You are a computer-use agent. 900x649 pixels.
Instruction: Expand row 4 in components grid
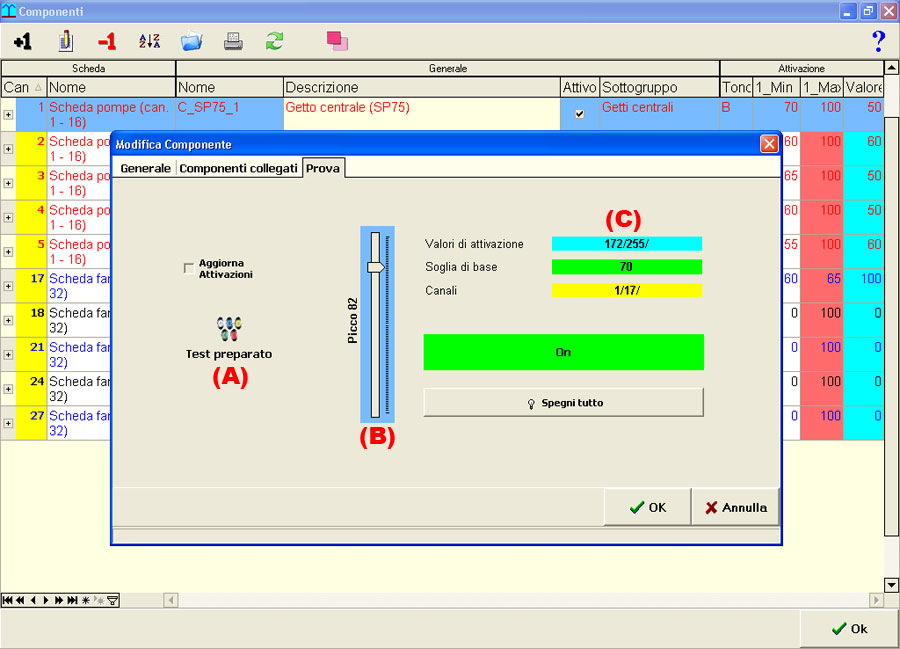pos(8,217)
